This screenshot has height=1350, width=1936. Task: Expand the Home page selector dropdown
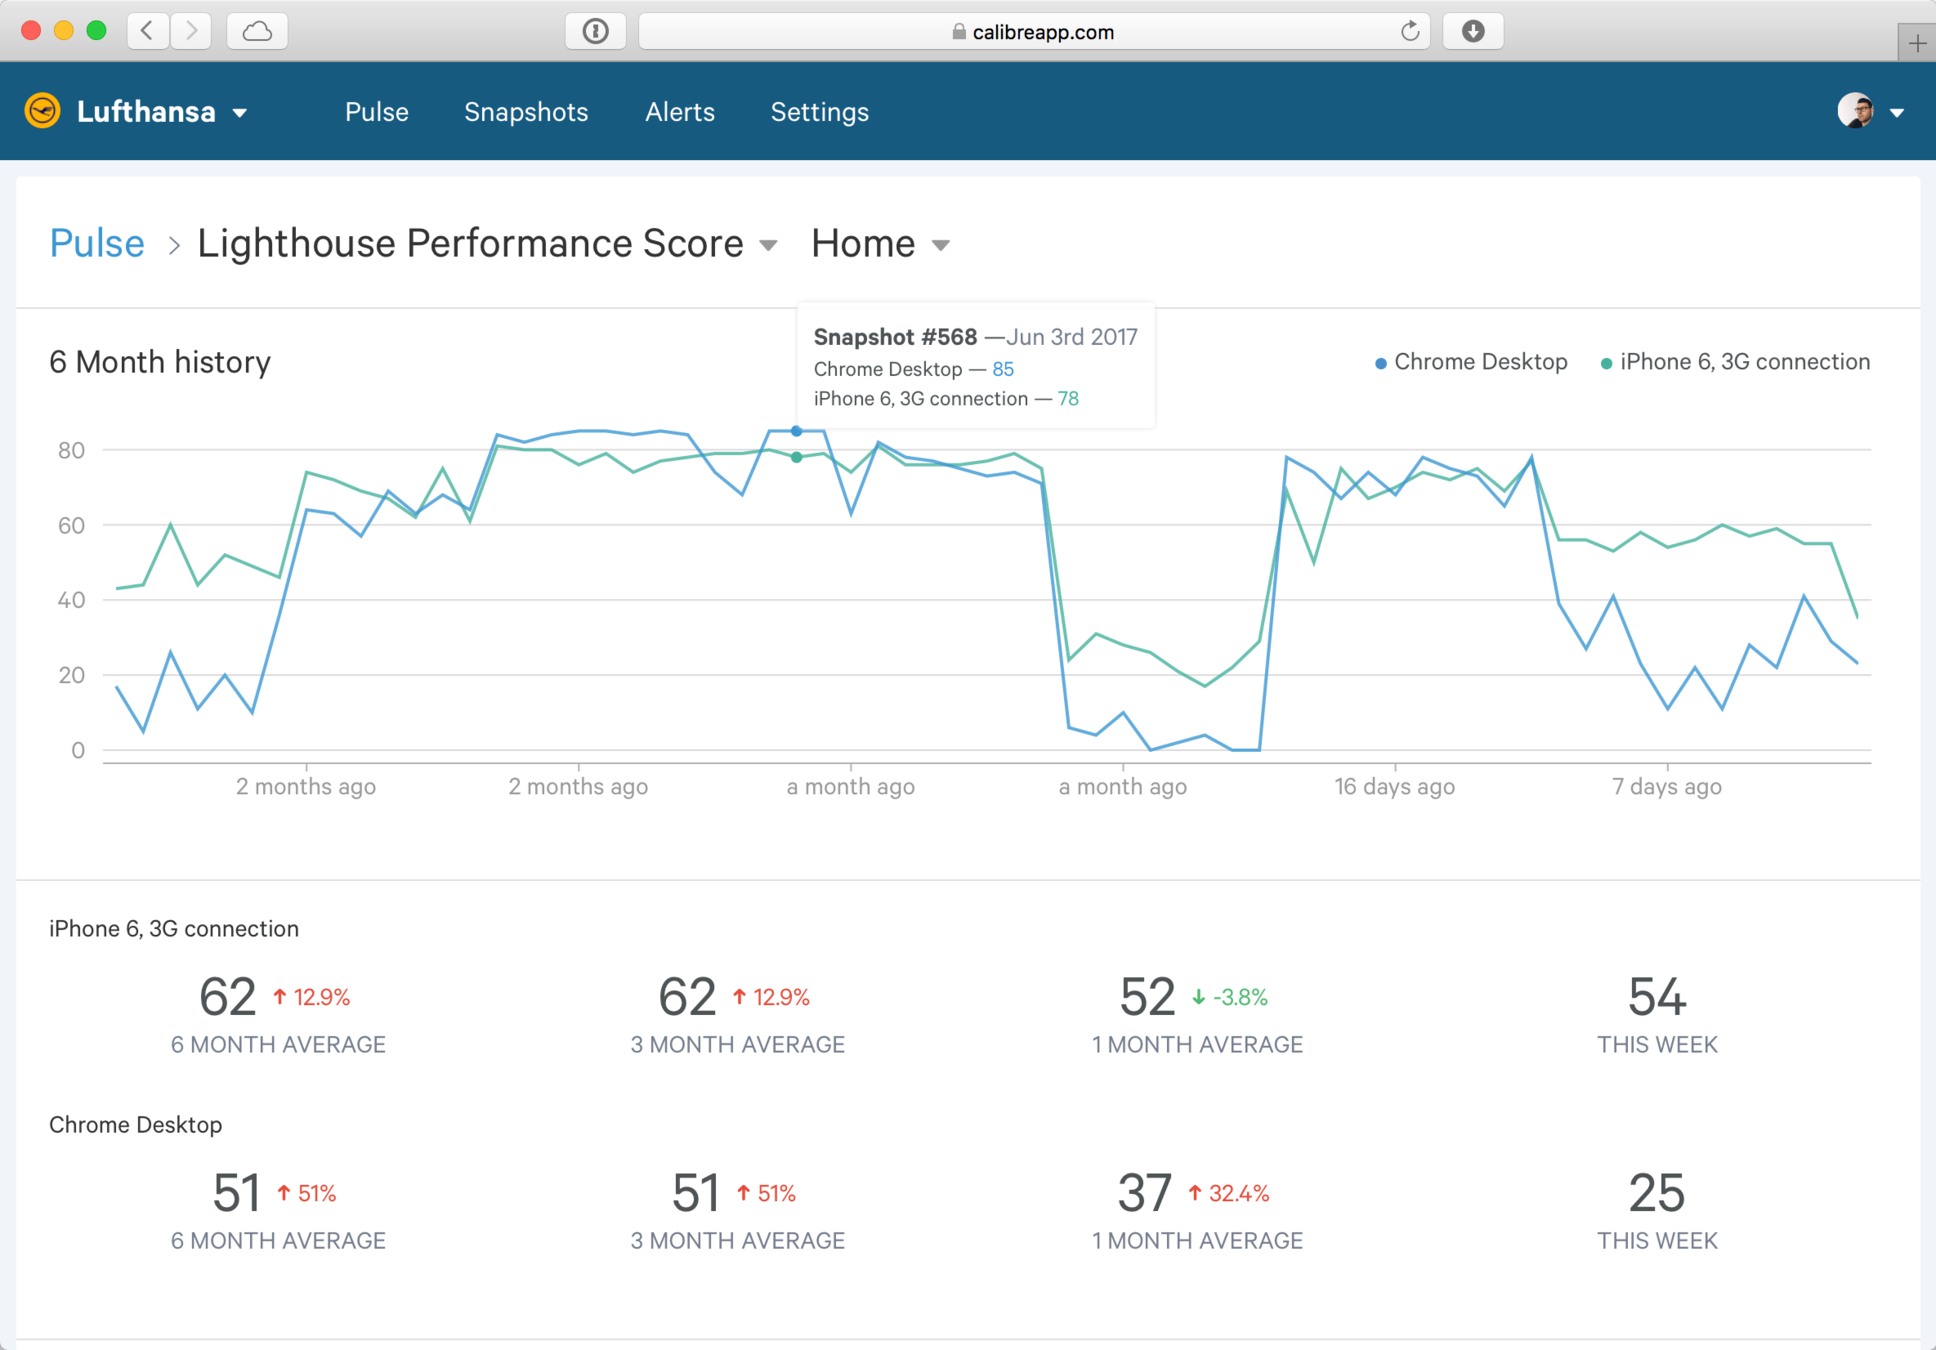[x=940, y=245]
